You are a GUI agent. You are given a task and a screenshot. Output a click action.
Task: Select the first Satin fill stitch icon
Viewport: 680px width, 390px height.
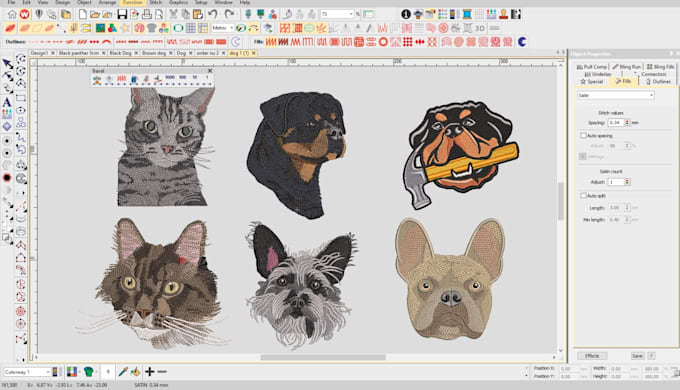(x=271, y=42)
